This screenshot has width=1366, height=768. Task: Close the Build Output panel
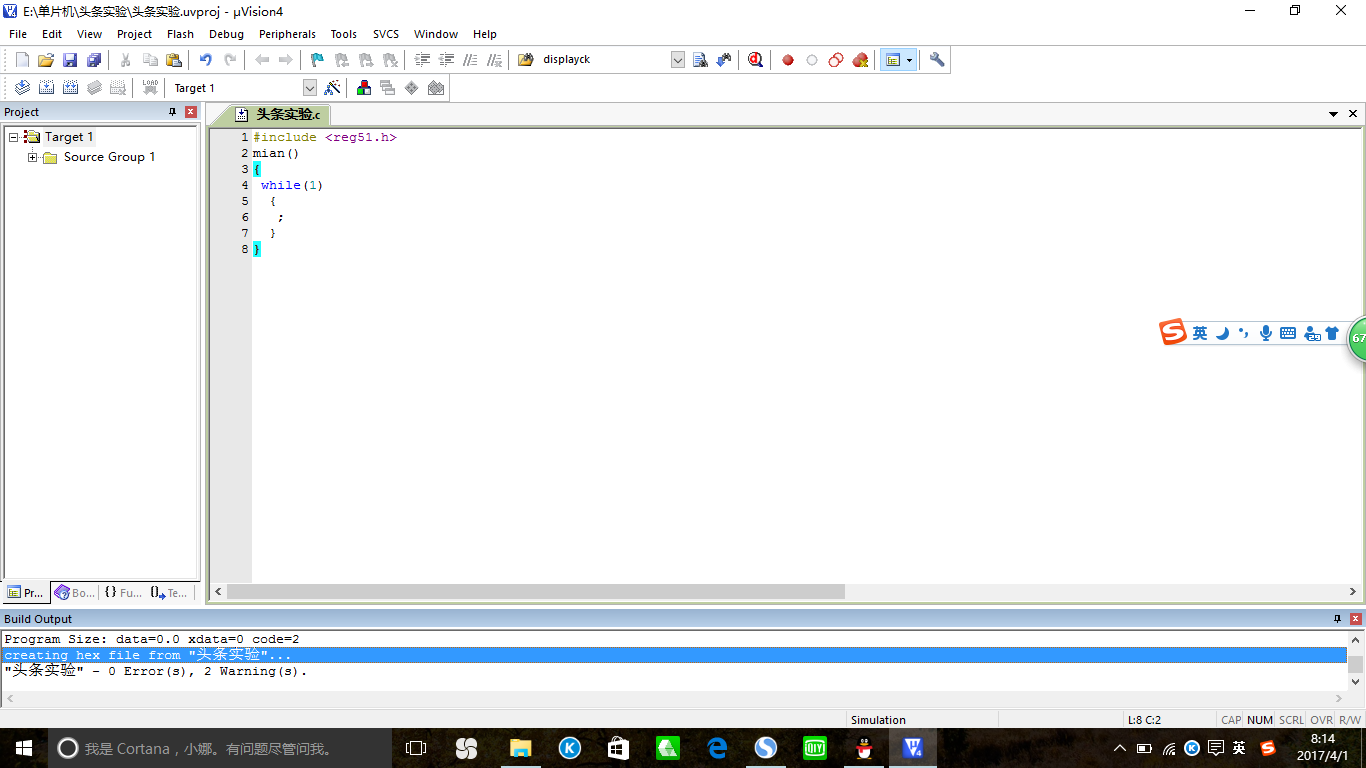pos(1357,619)
